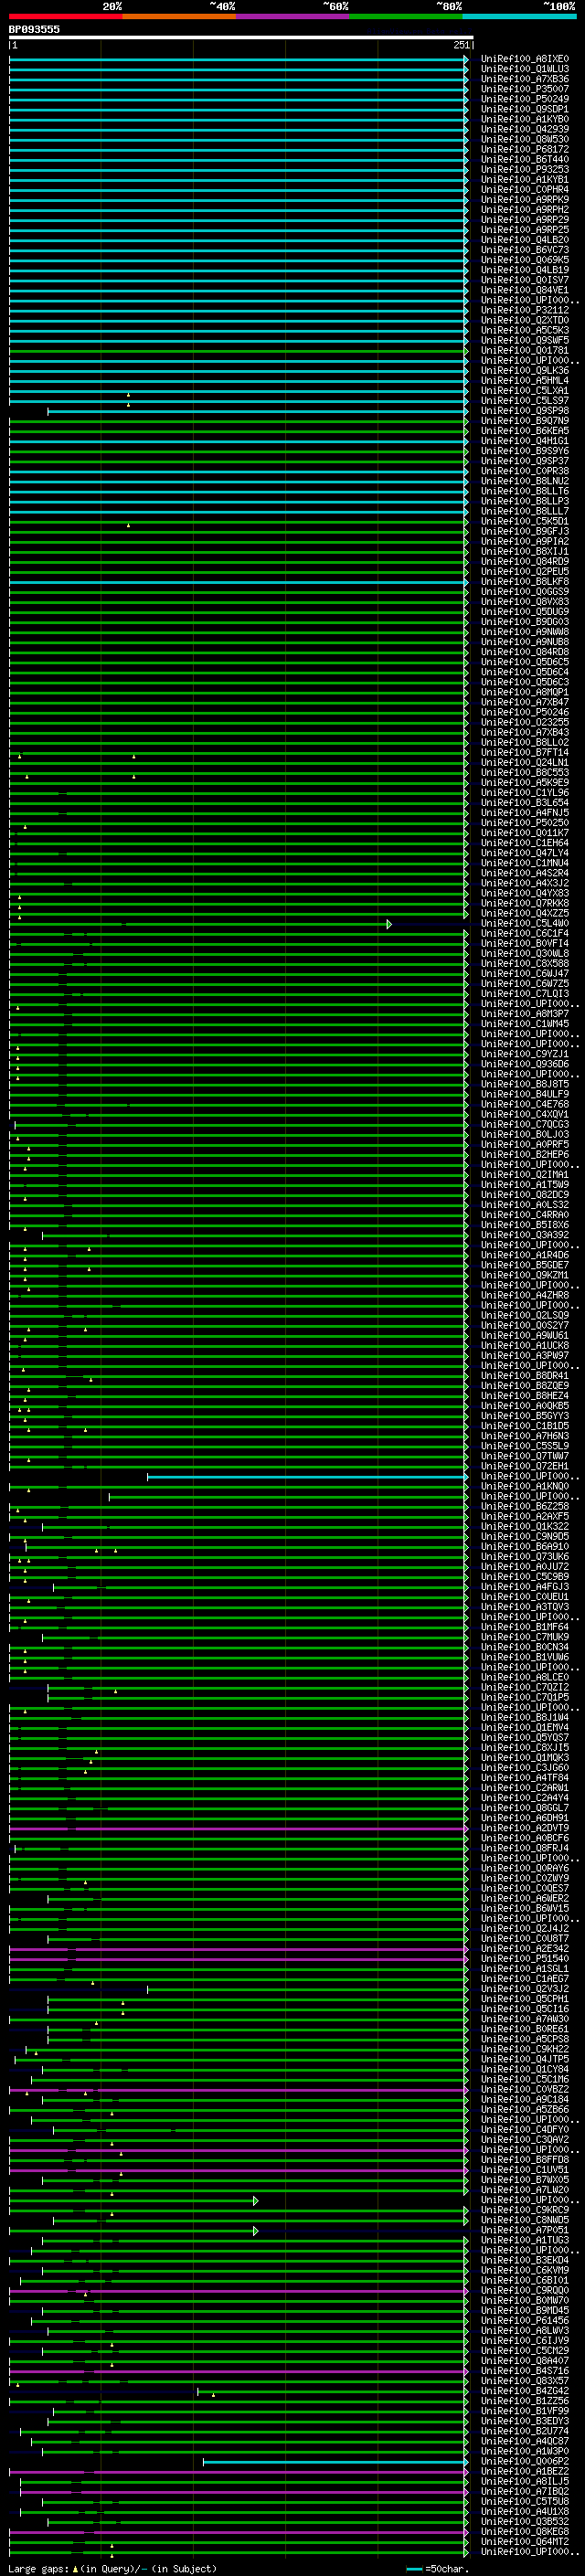The height and width of the screenshot is (2576, 585).
Task: Select the hit label UniRef100_Q84VE1
Action: (x=525, y=290)
